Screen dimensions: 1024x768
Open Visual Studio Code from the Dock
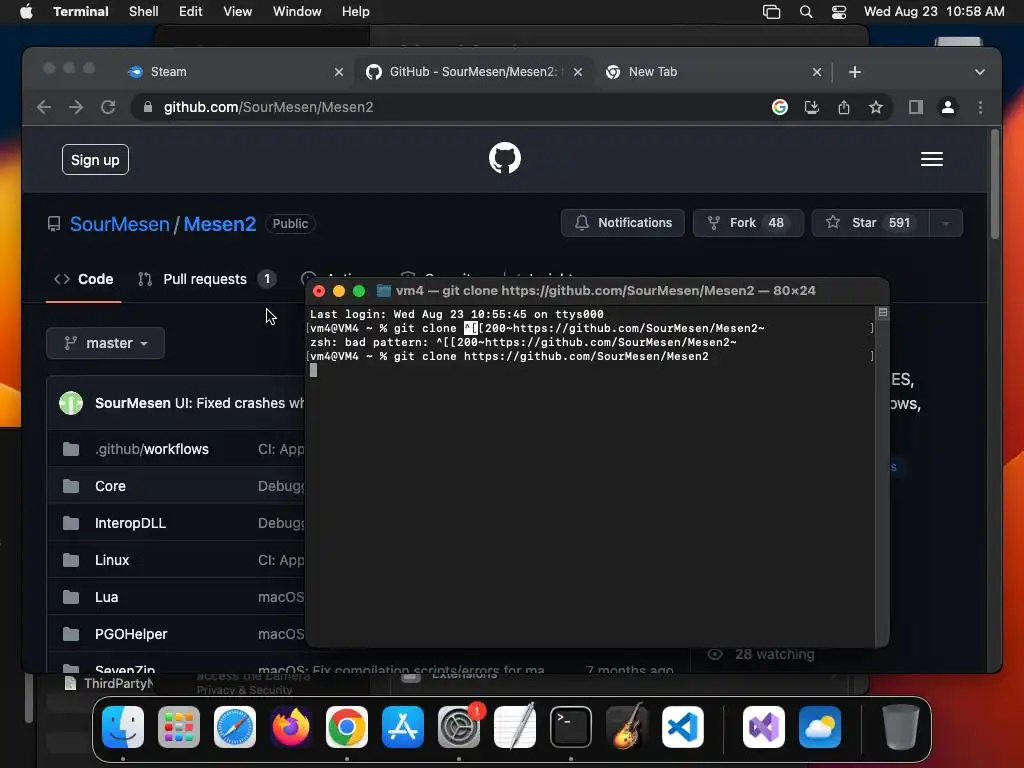(683, 727)
